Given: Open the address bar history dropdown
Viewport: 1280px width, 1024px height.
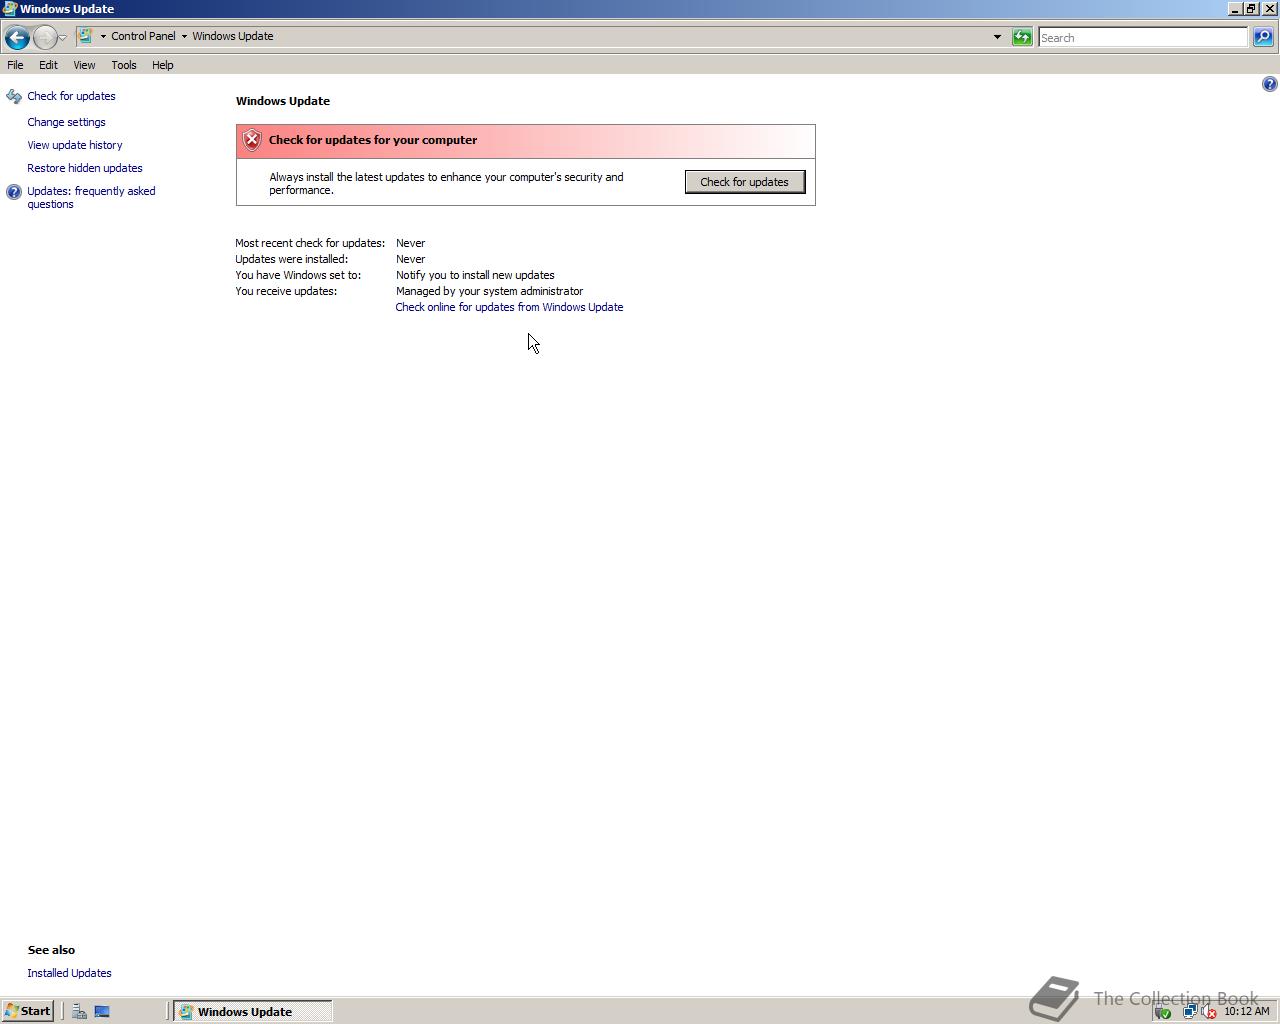Looking at the screenshot, I should (x=997, y=37).
